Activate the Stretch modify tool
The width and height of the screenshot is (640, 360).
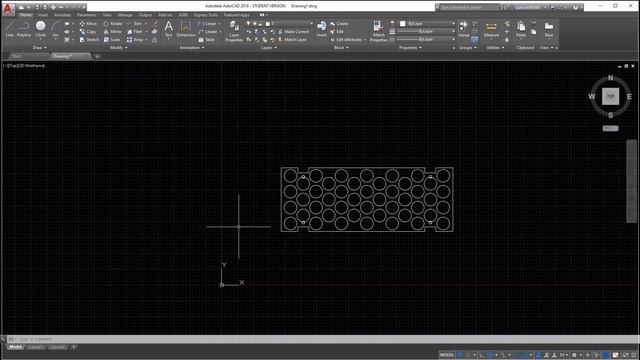coord(89,40)
